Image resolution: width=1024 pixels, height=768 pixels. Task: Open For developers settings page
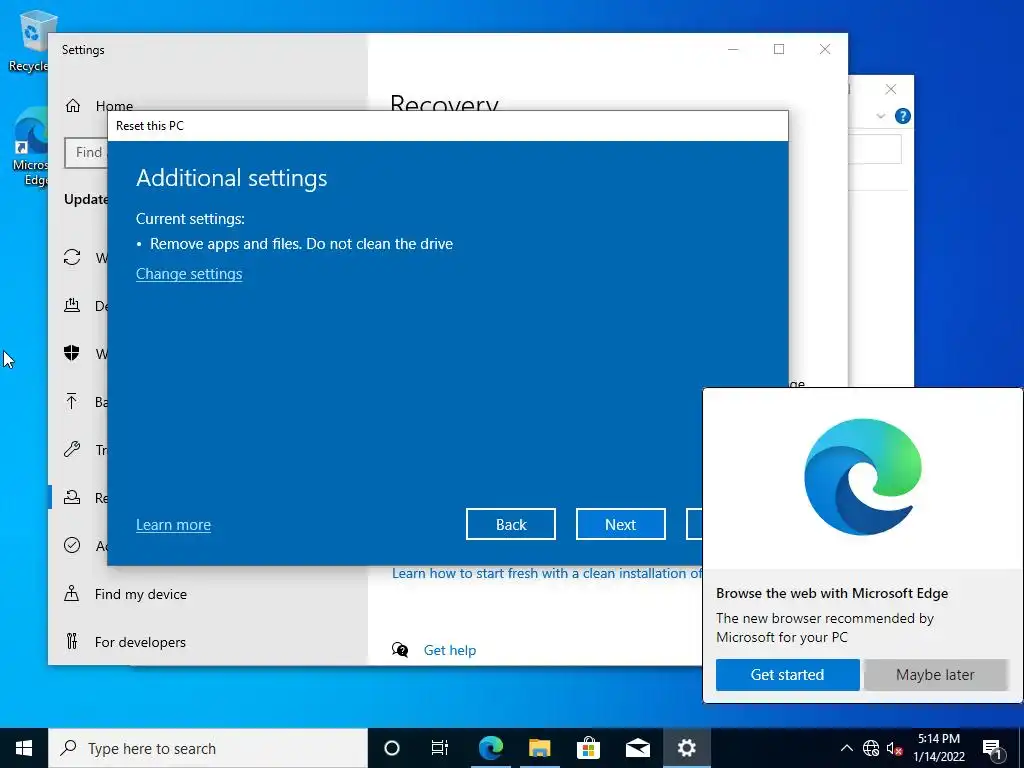pyautogui.click(x=140, y=642)
